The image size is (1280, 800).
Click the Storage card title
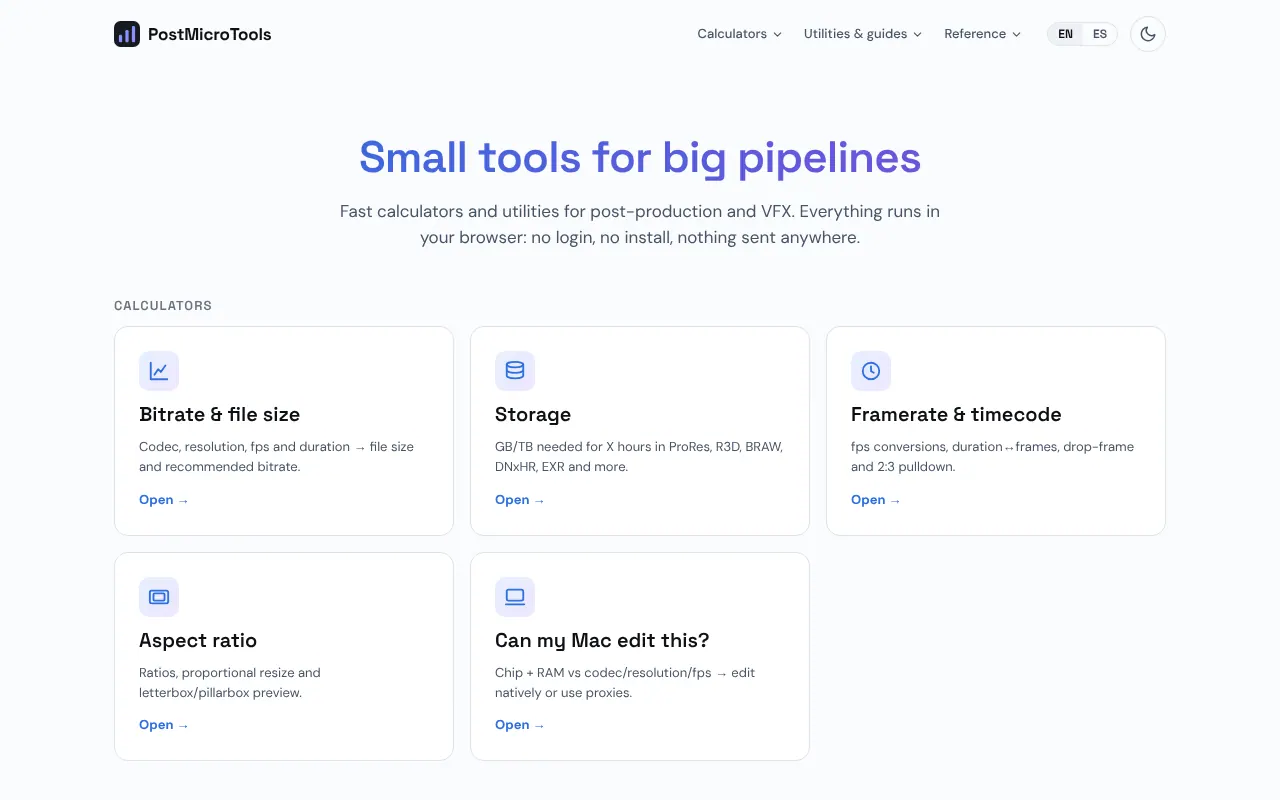click(x=533, y=415)
